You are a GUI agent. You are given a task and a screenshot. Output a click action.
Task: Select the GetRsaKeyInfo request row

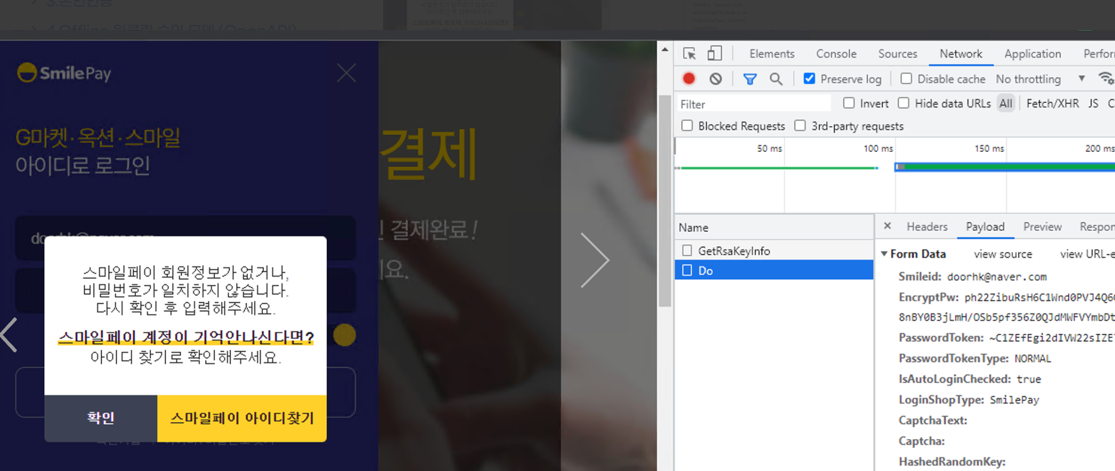click(774, 250)
